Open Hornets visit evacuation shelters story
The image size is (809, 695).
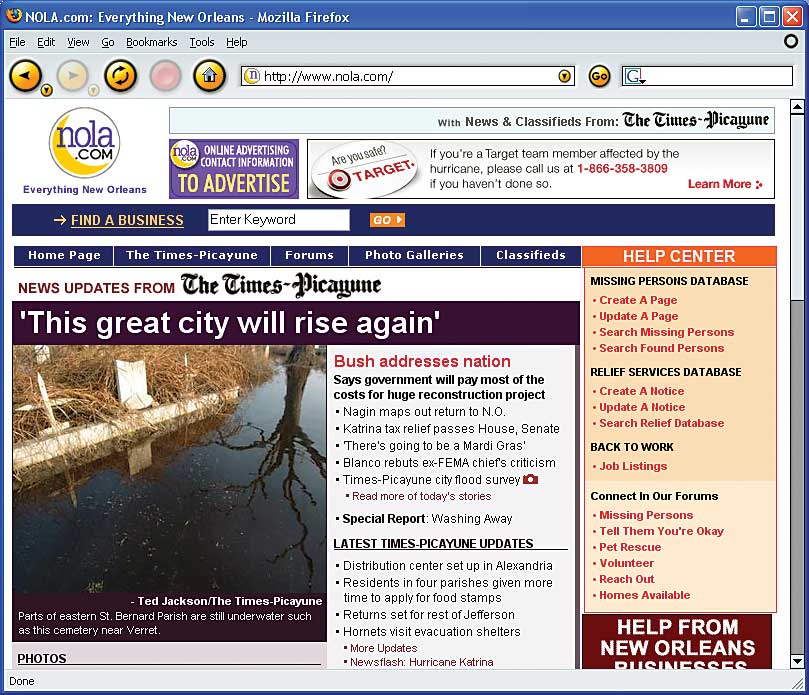pyautogui.click(x=431, y=632)
